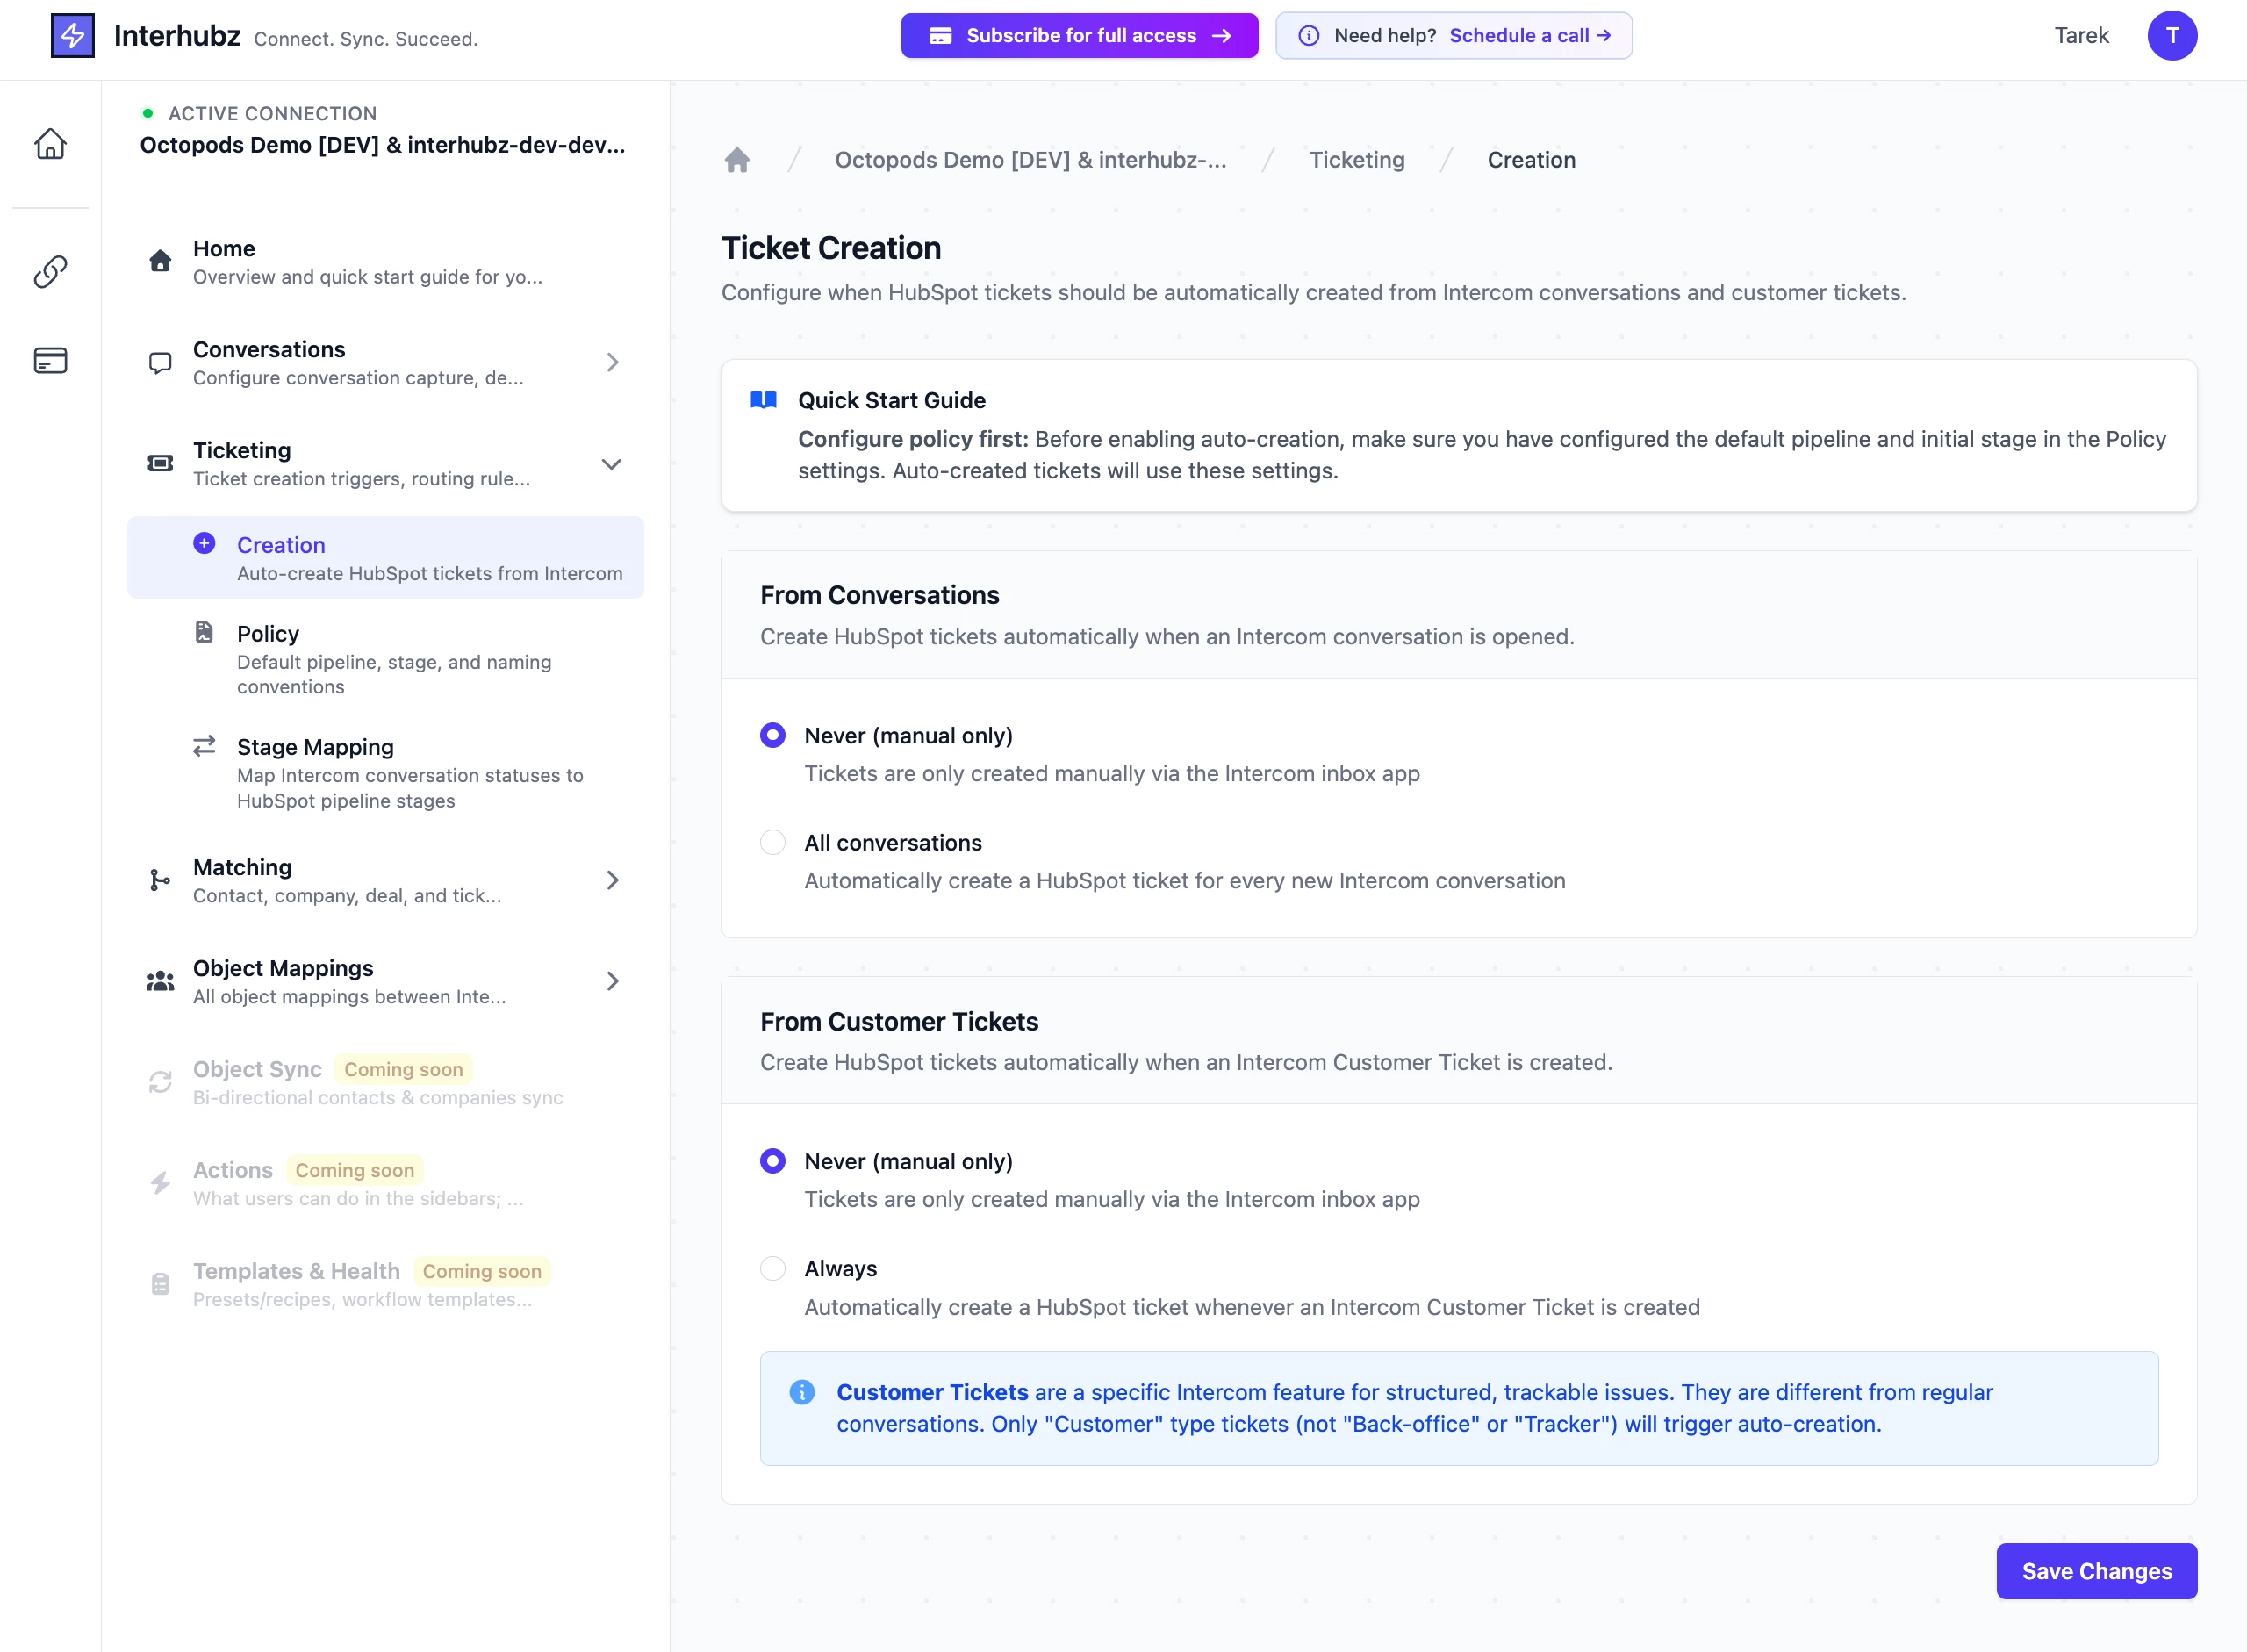Collapse the Ticketing sidebar section
Screen dimensions: 2247x1652
coord(611,464)
